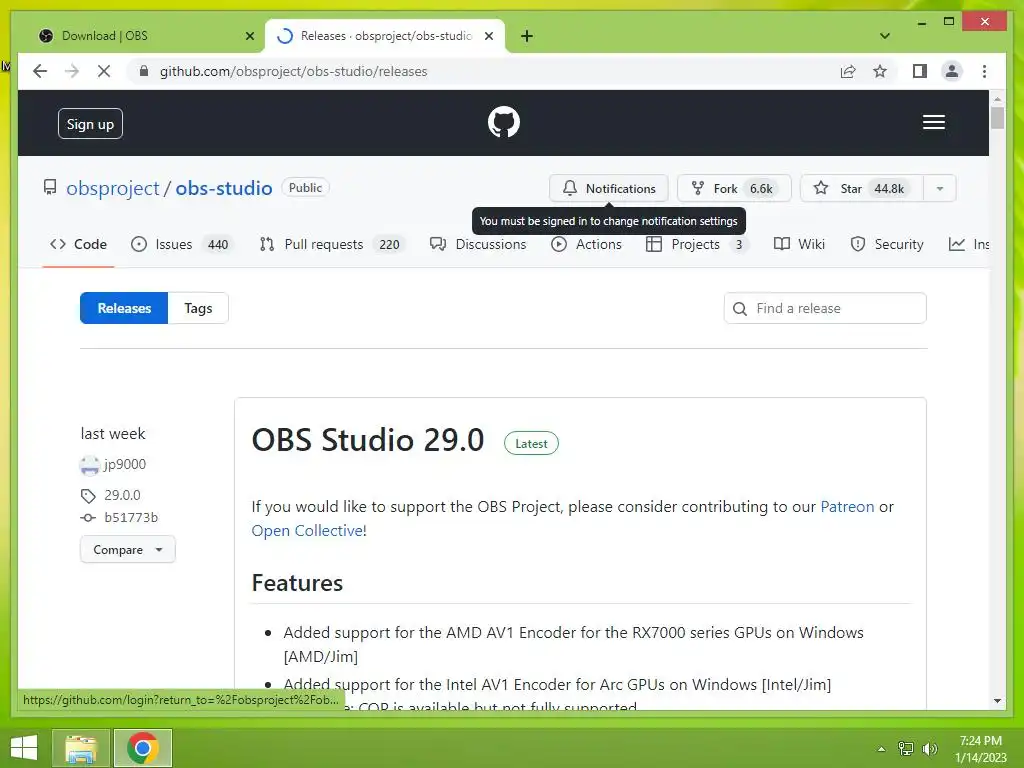
Task: Close the Download | OBS tab
Action: [249, 36]
